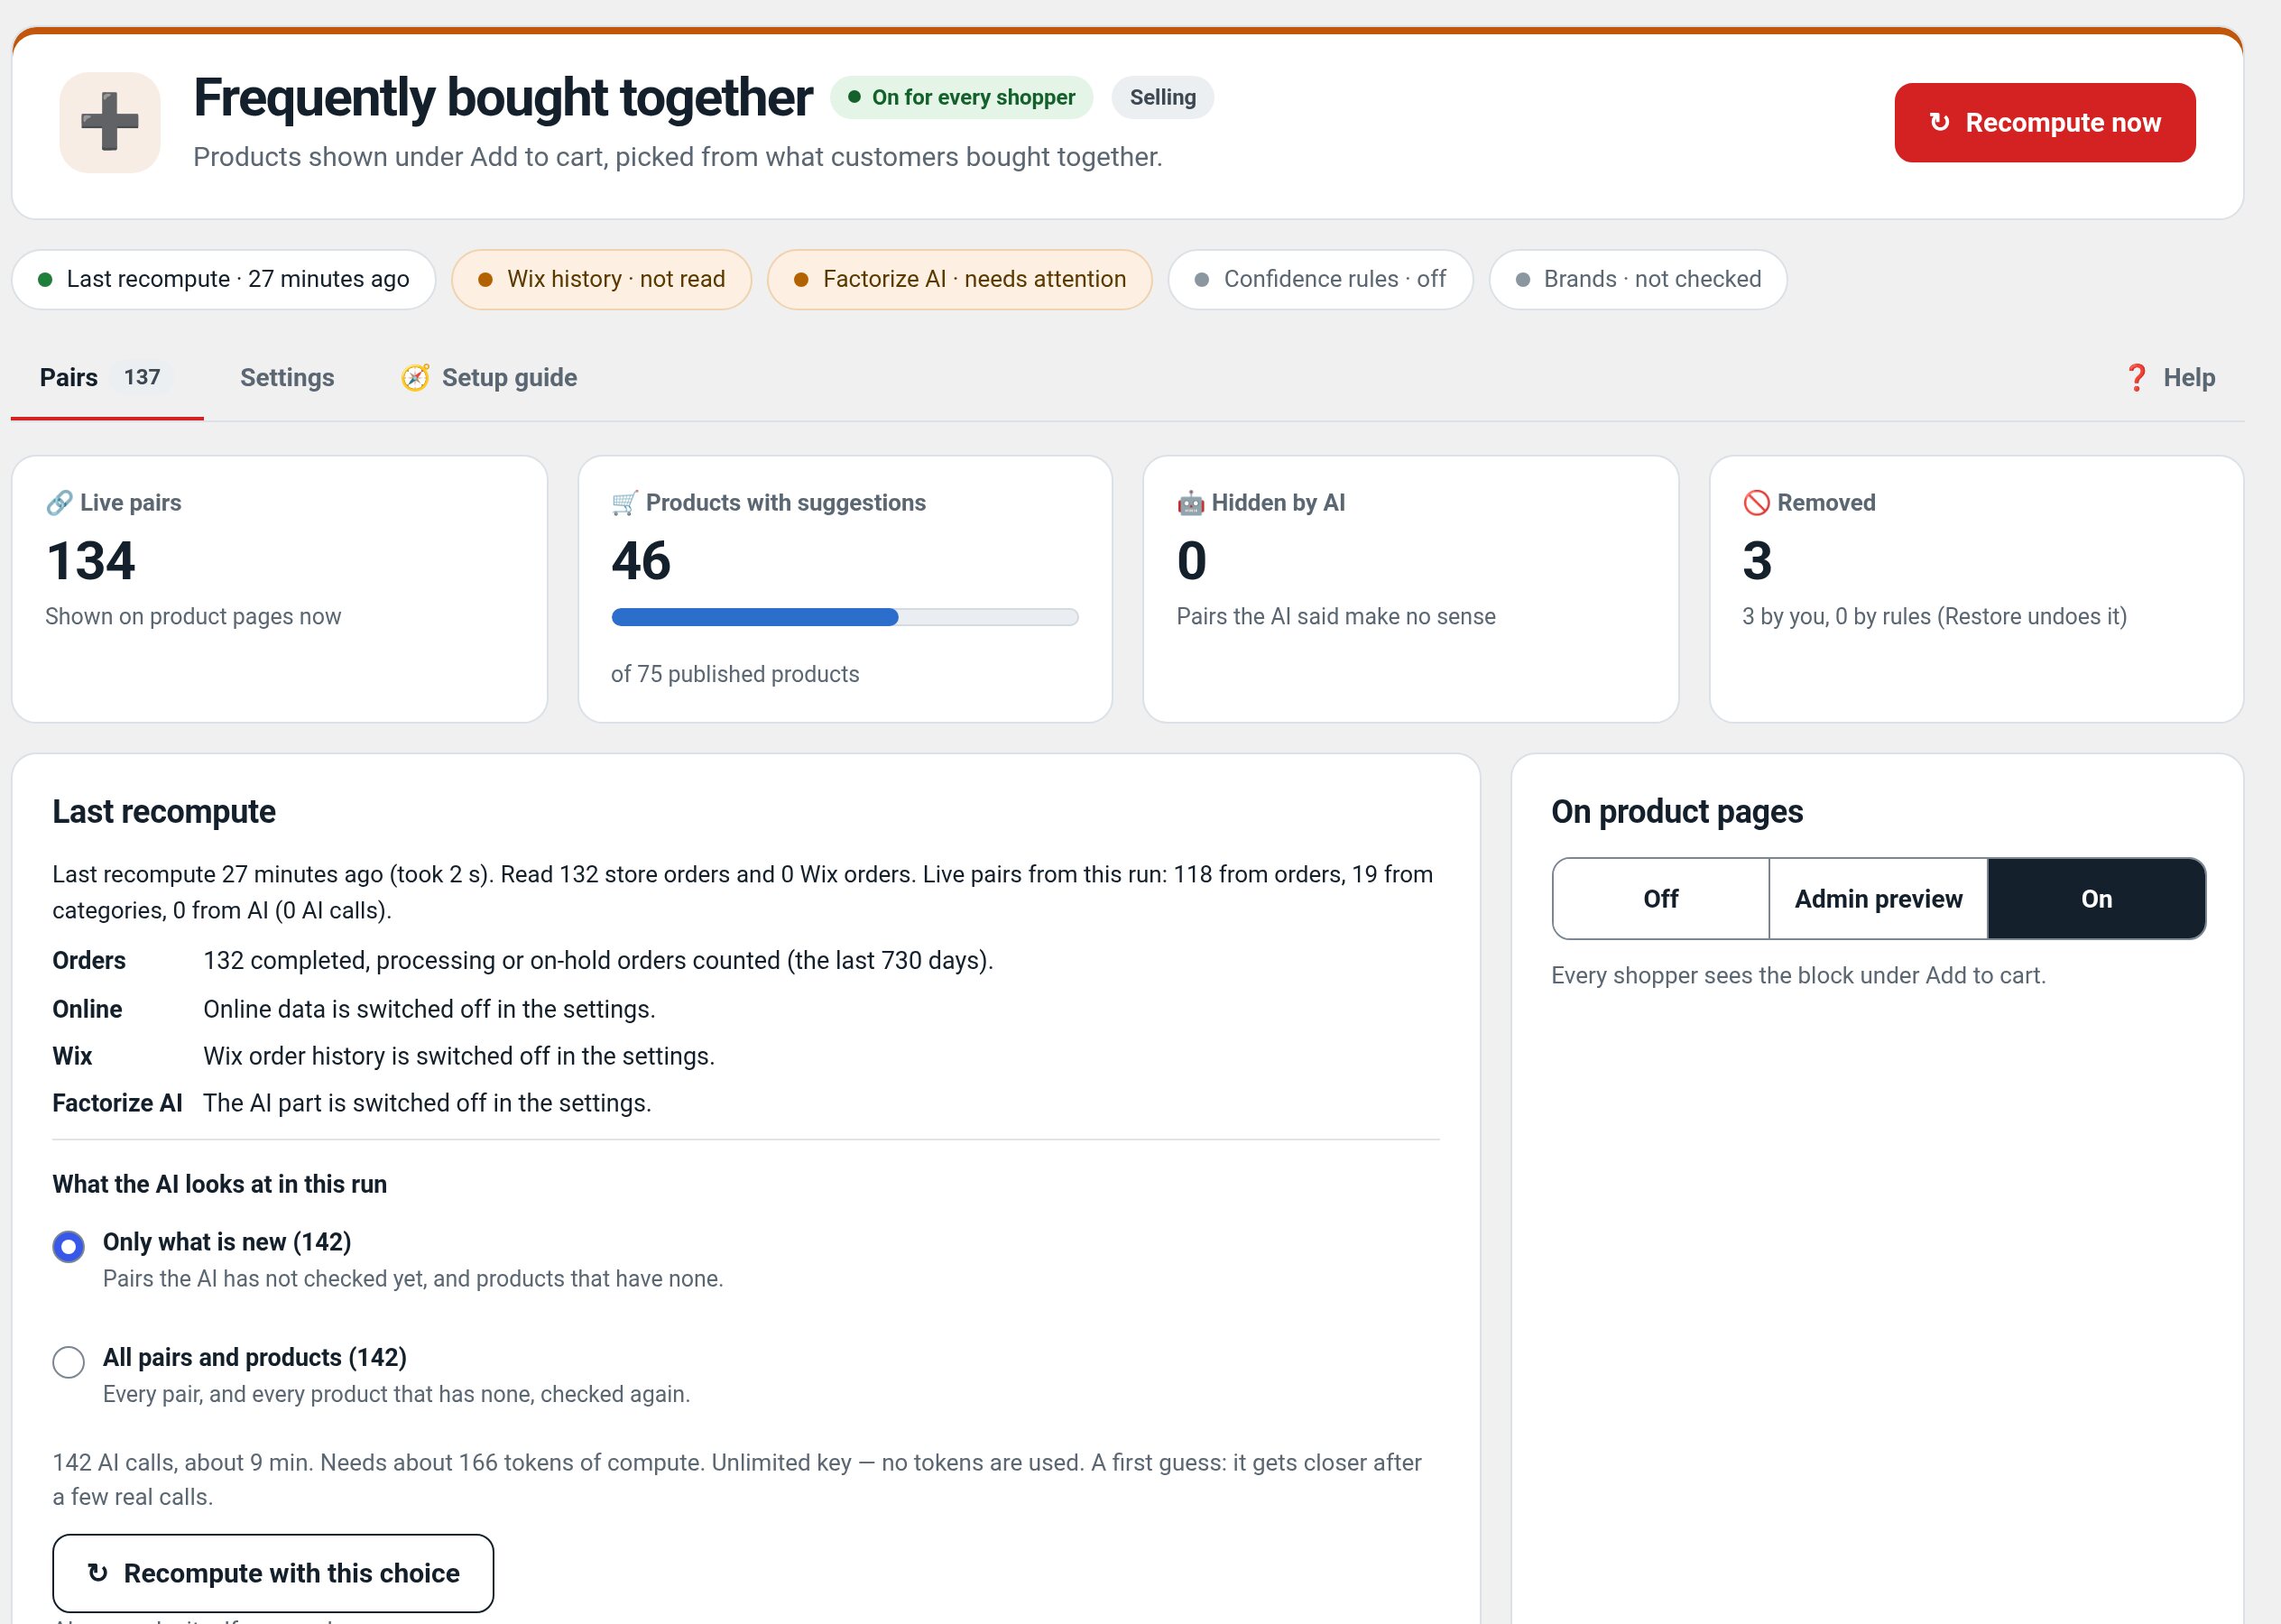Click the compass icon on Setup guide

coord(415,377)
